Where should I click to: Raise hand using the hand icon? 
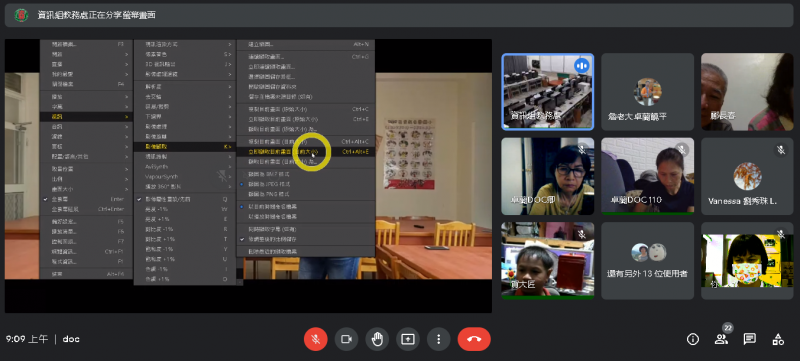(377, 339)
